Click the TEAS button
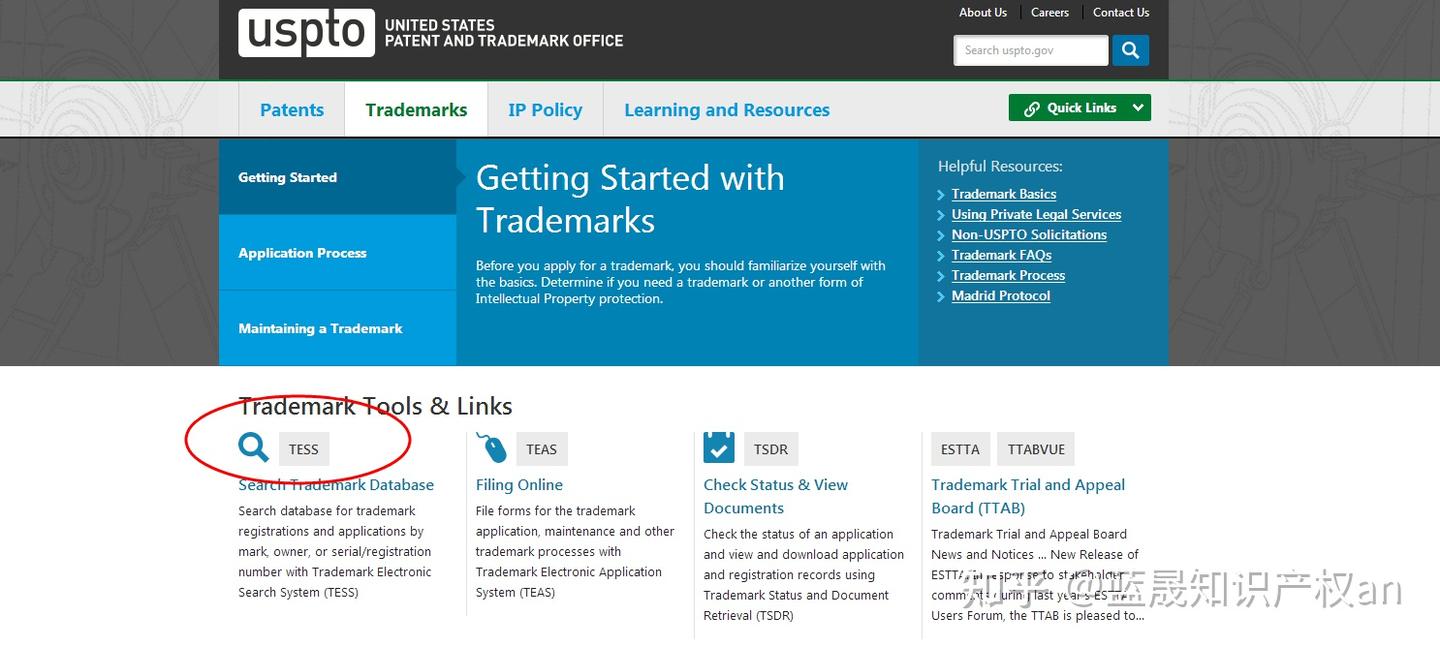 (x=542, y=449)
